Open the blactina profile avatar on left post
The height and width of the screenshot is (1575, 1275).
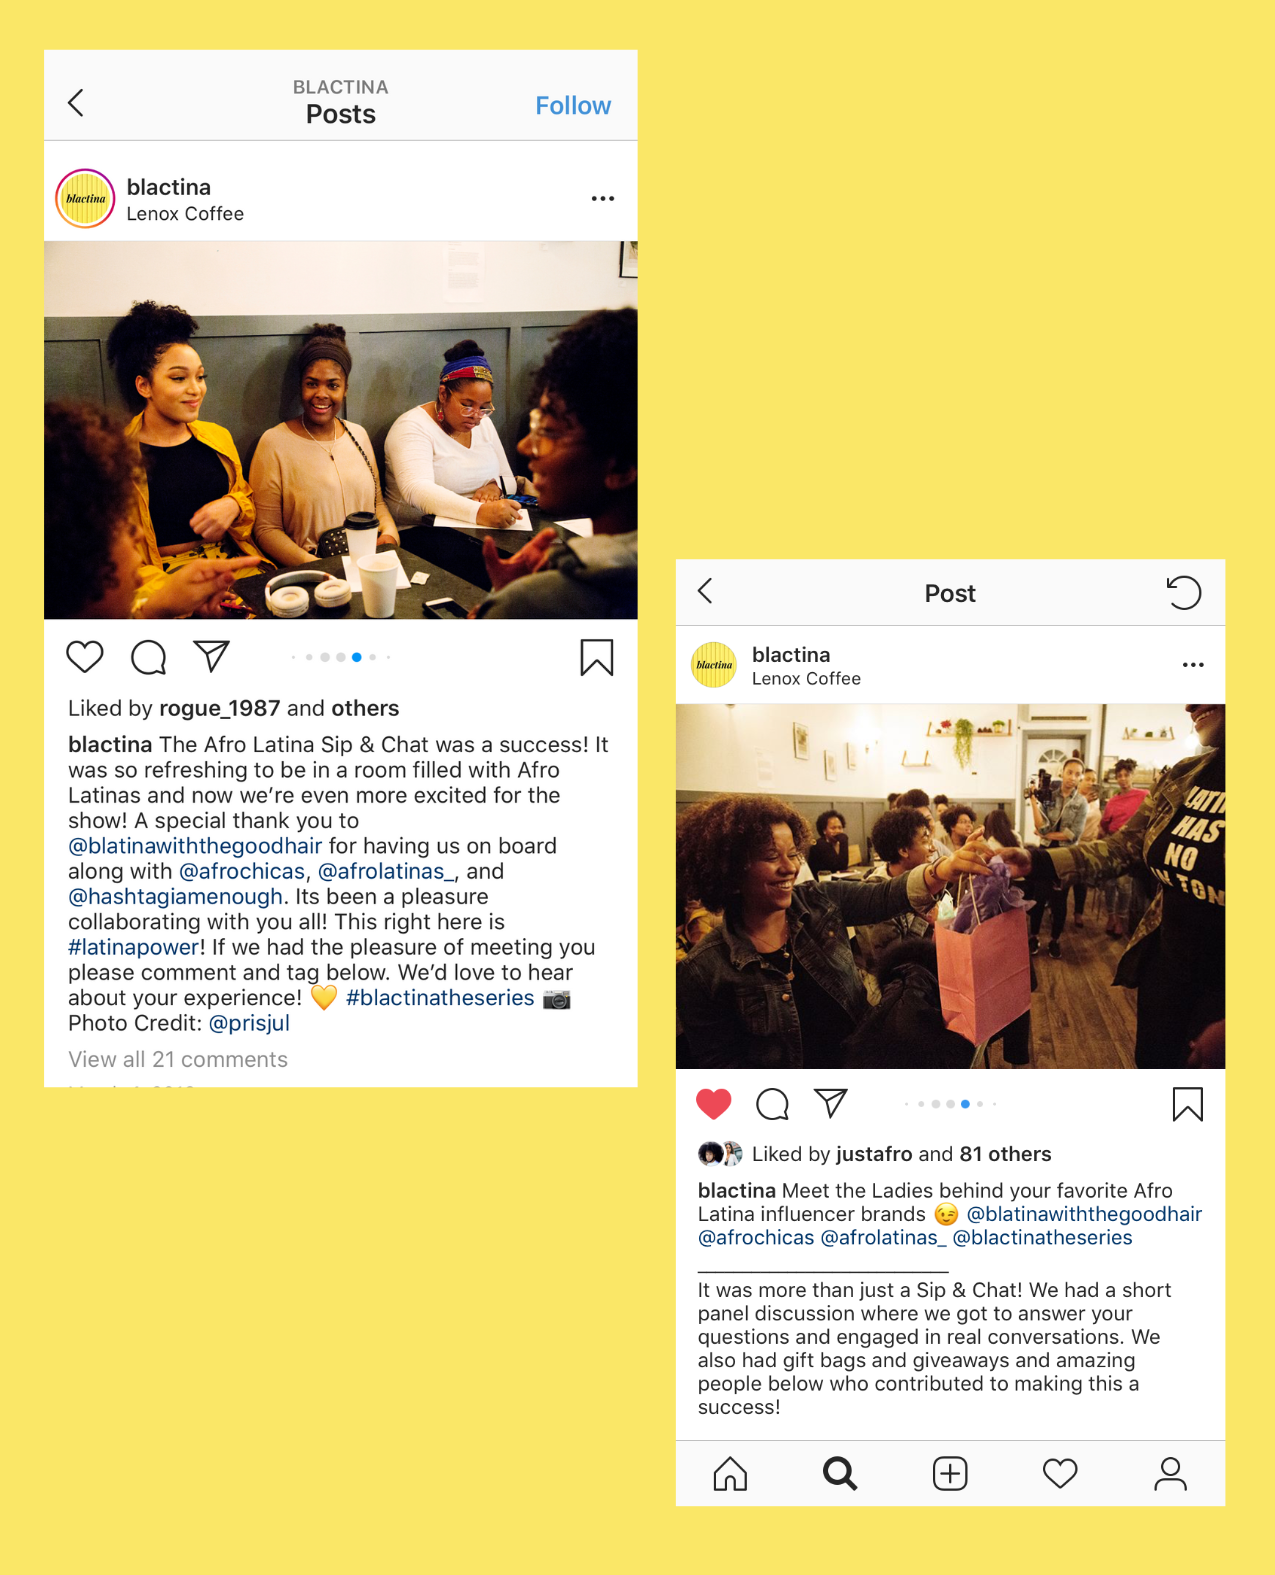[x=86, y=199]
